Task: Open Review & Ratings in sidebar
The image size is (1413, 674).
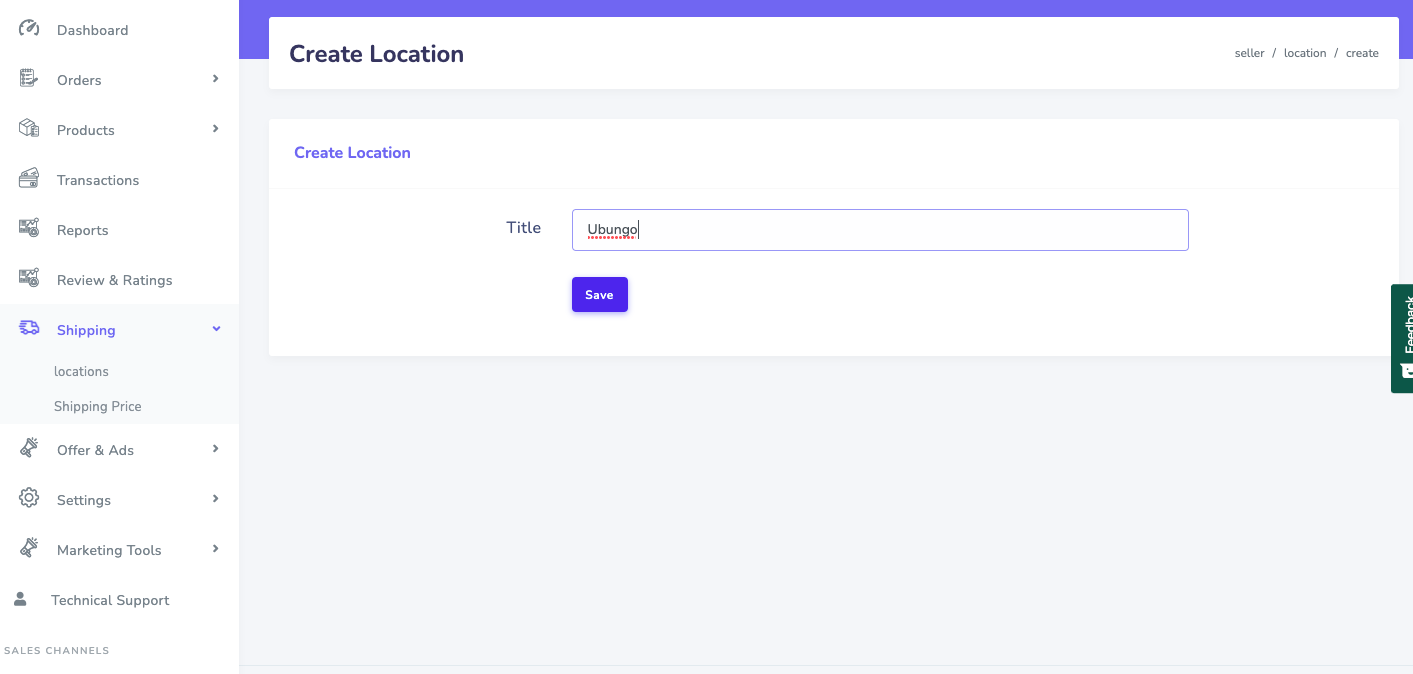Action: pos(114,280)
